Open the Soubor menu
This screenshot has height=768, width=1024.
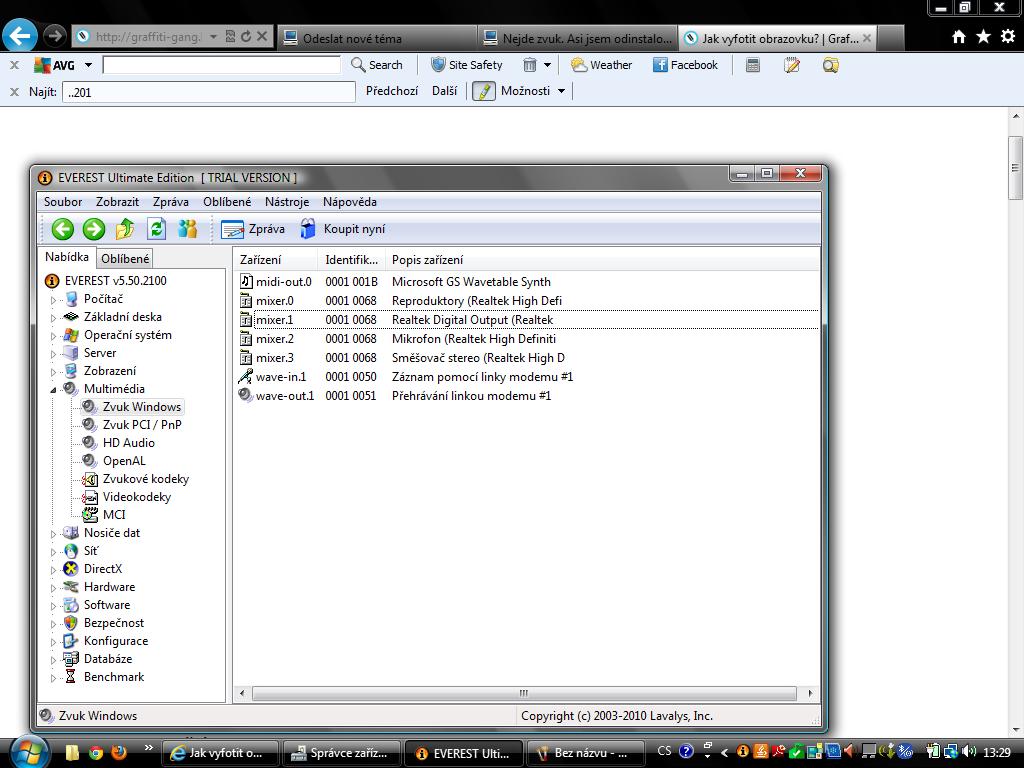click(63, 202)
